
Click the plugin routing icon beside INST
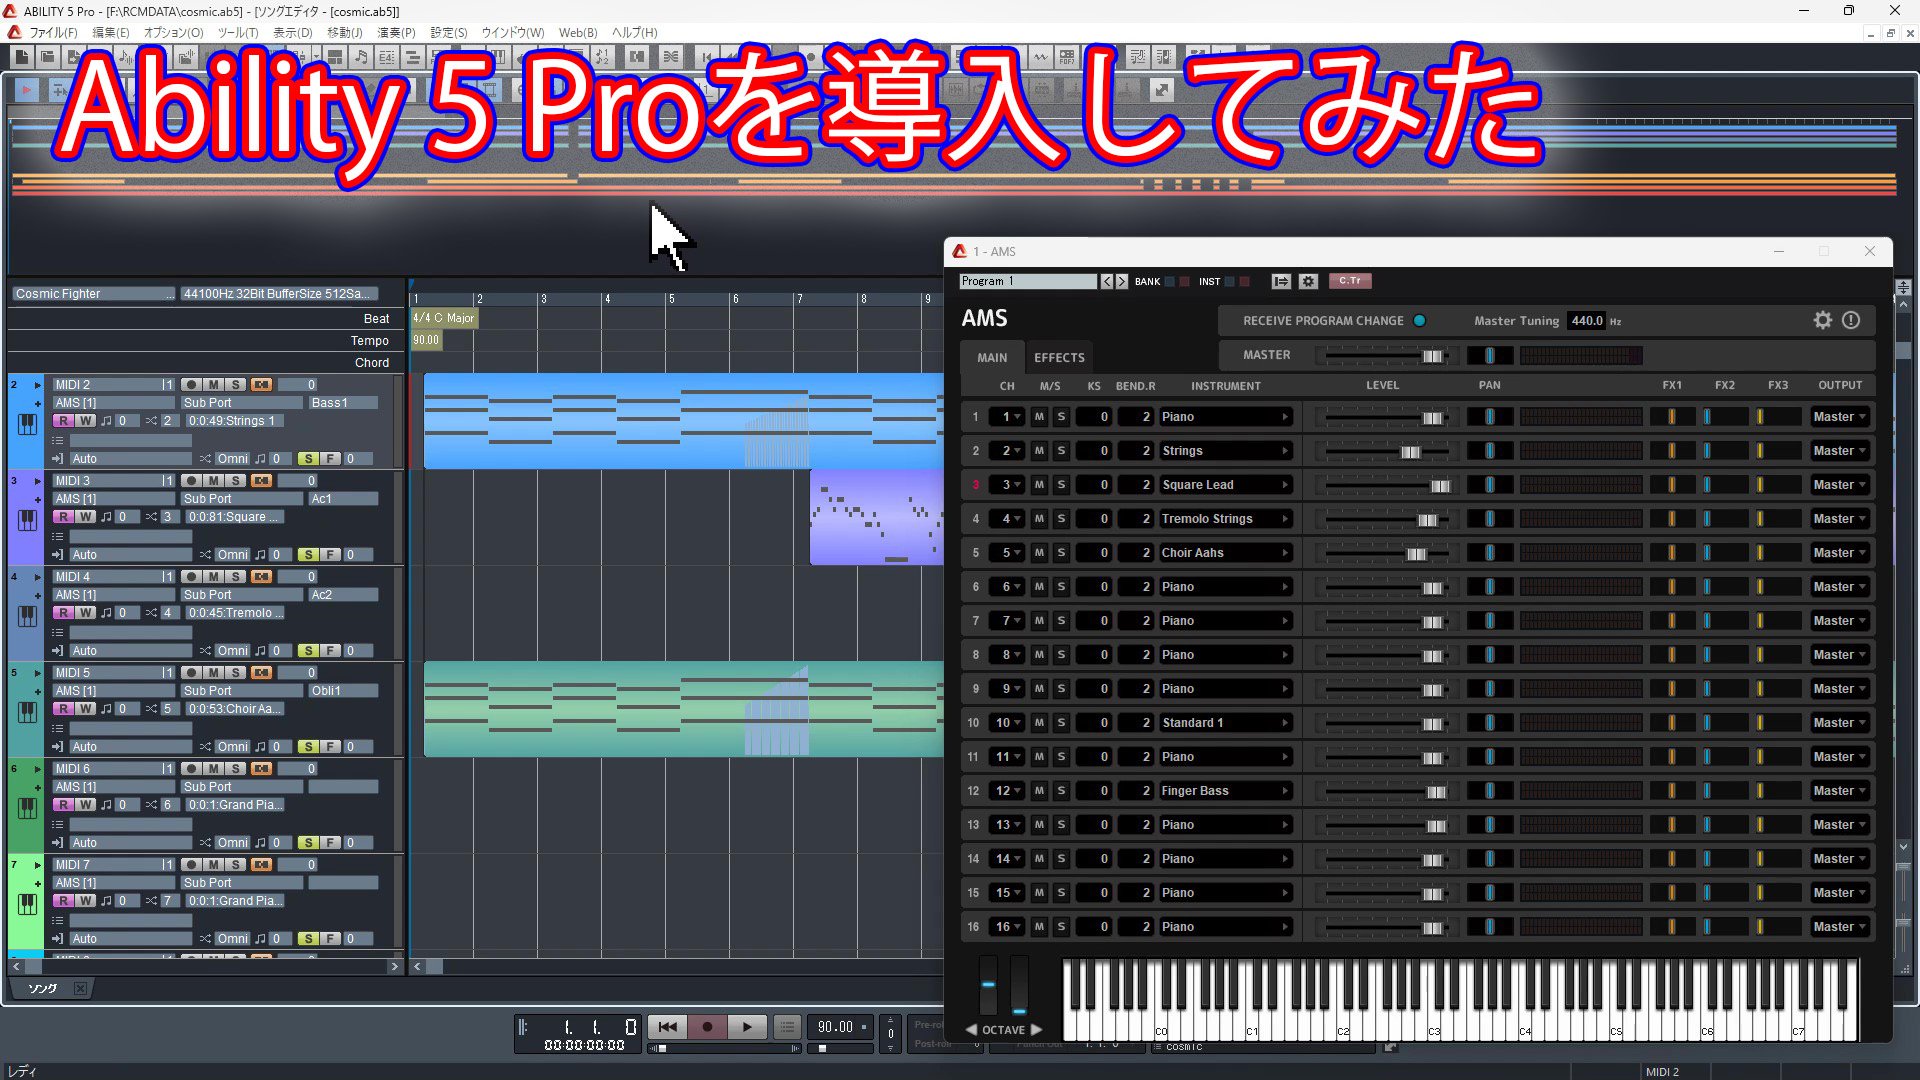(1281, 281)
